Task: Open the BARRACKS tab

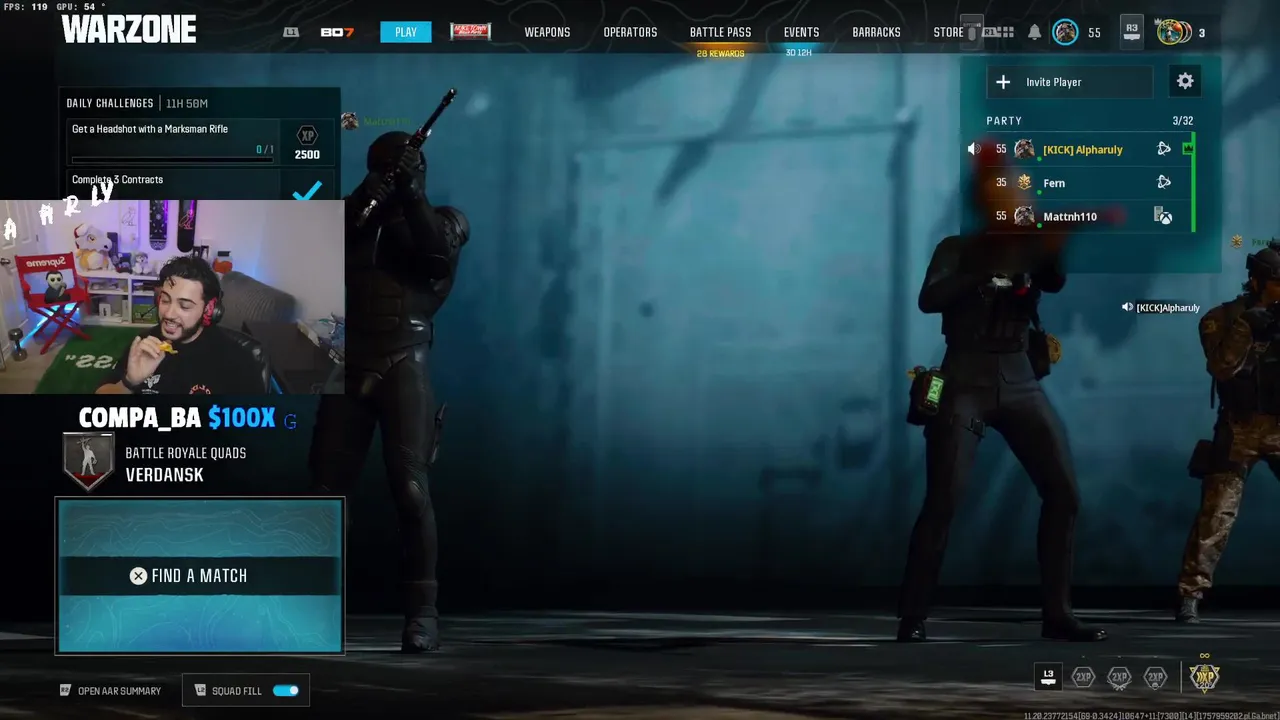Action: point(876,32)
